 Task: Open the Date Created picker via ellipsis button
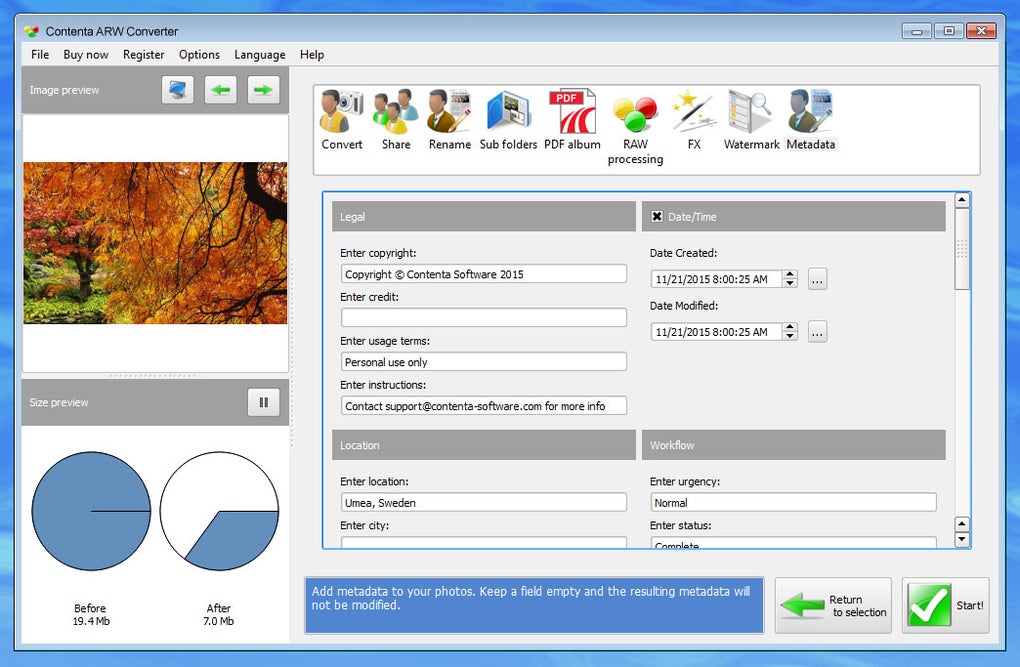817,279
